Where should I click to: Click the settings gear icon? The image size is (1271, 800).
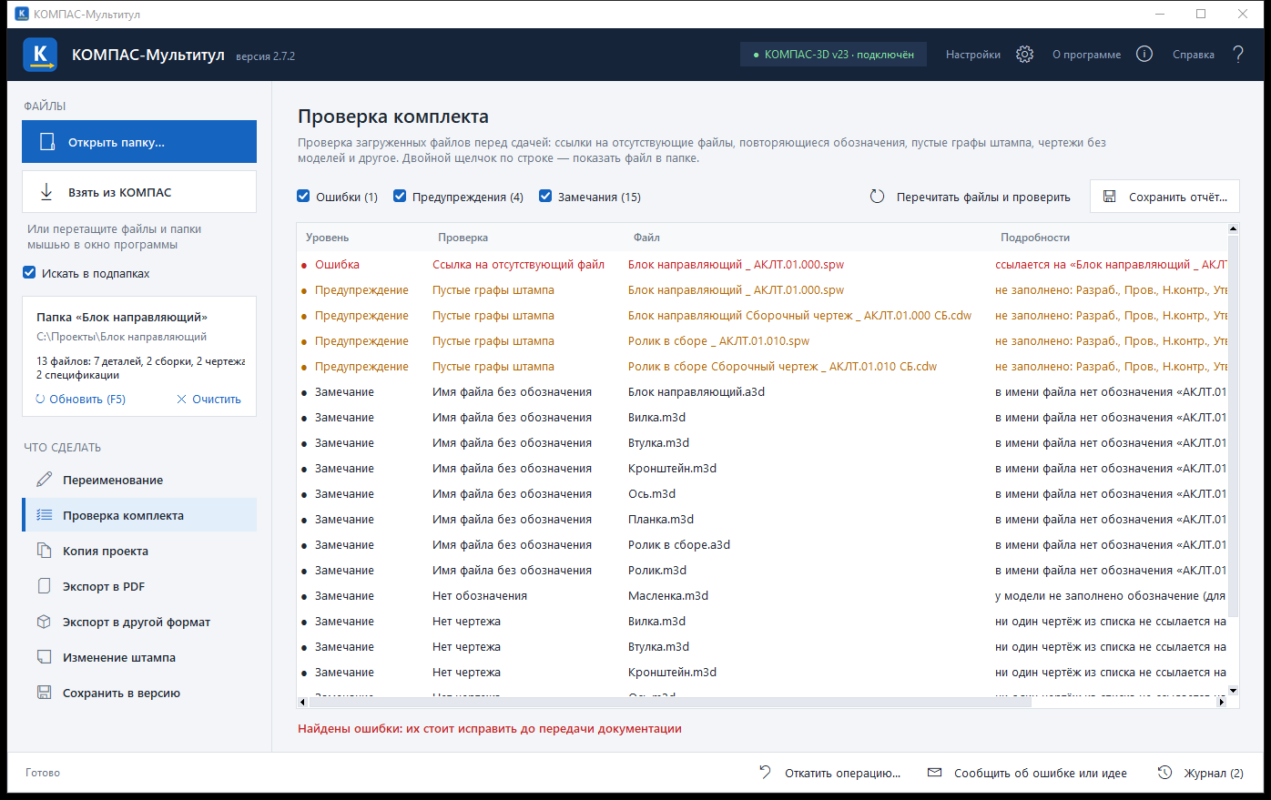coord(1024,54)
